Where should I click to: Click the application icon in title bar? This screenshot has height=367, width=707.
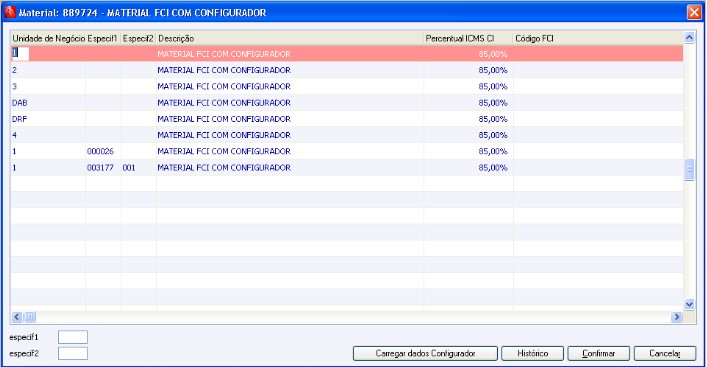tap(10, 12)
